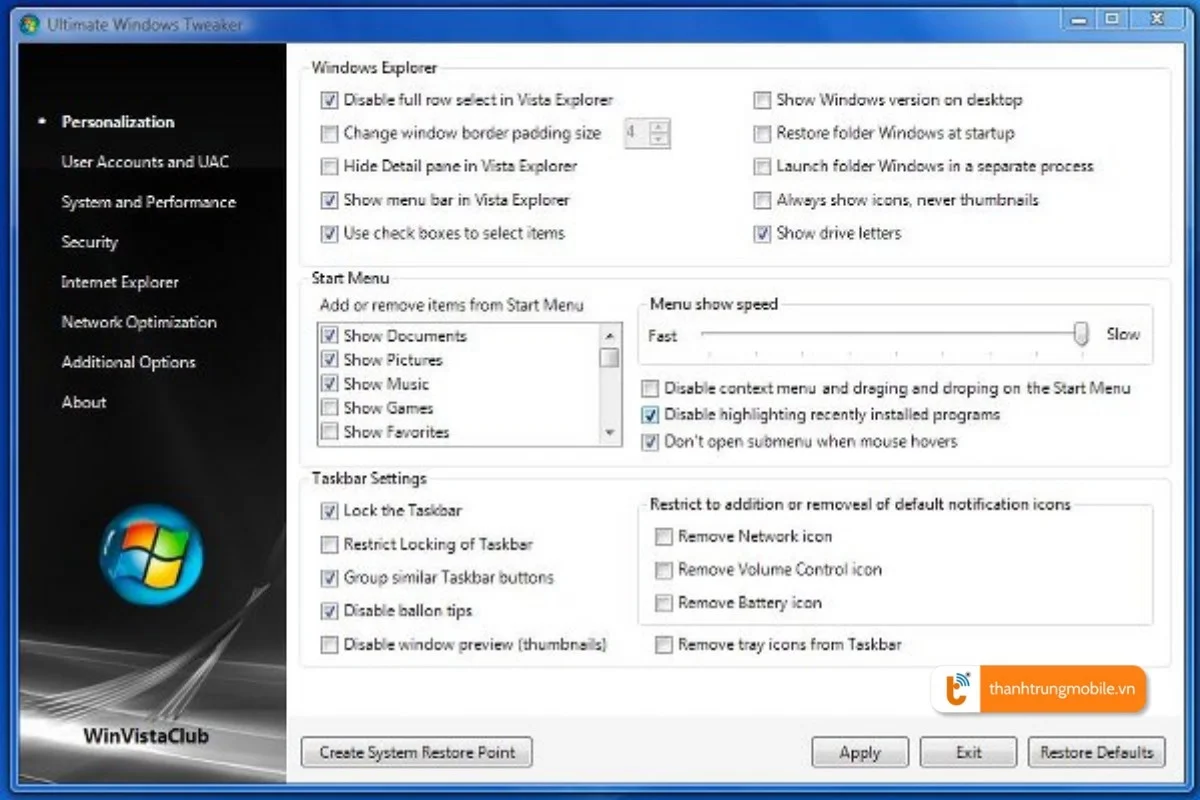Enable Always show icons, never thumbnails
This screenshot has width=1200, height=800.
point(762,200)
